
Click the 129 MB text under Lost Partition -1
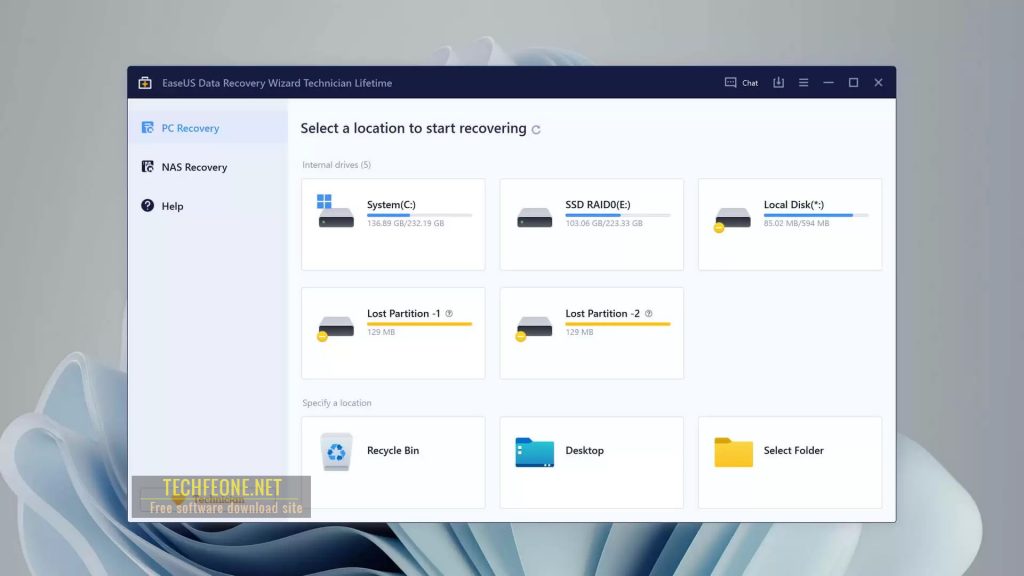pyautogui.click(x=381, y=332)
